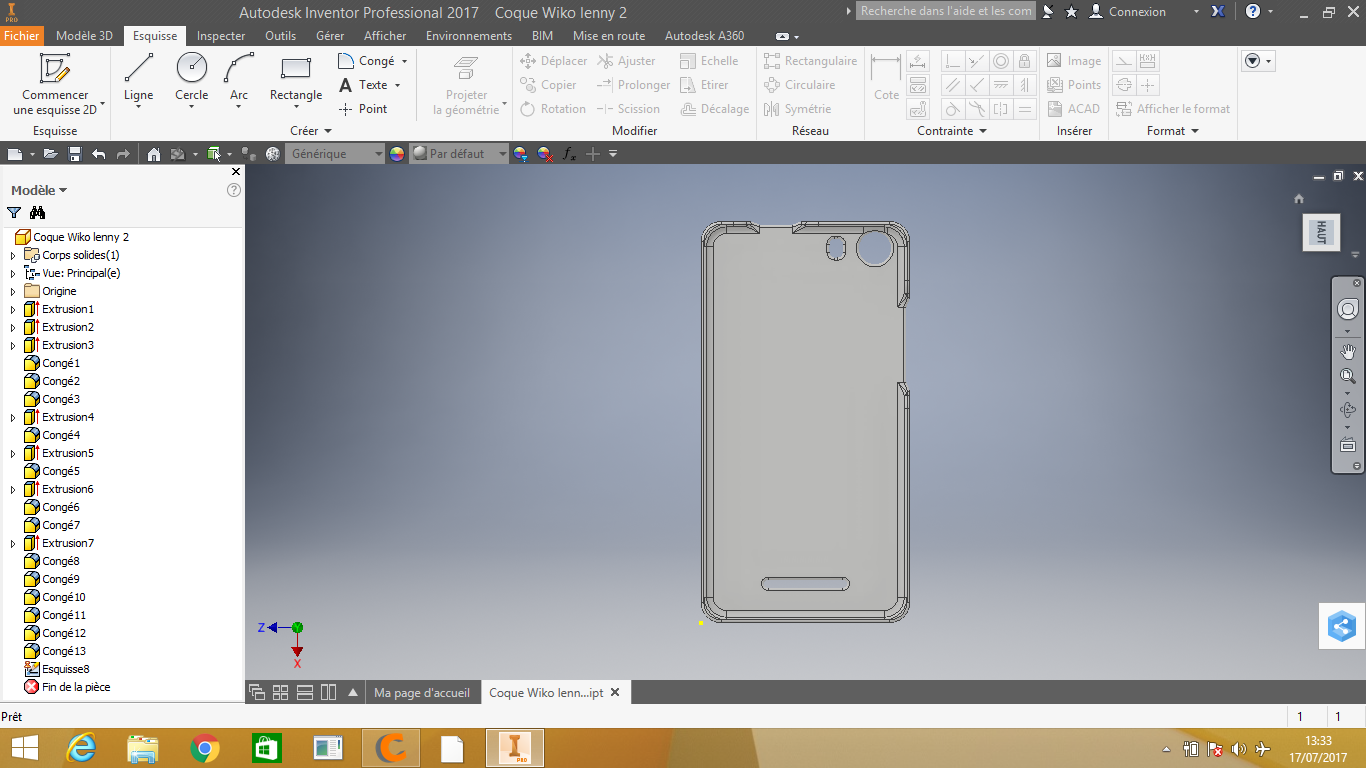Select Fin de la pièce marker in the tree
This screenshot has width=1366, height=768.
click(x=66, y=688)
